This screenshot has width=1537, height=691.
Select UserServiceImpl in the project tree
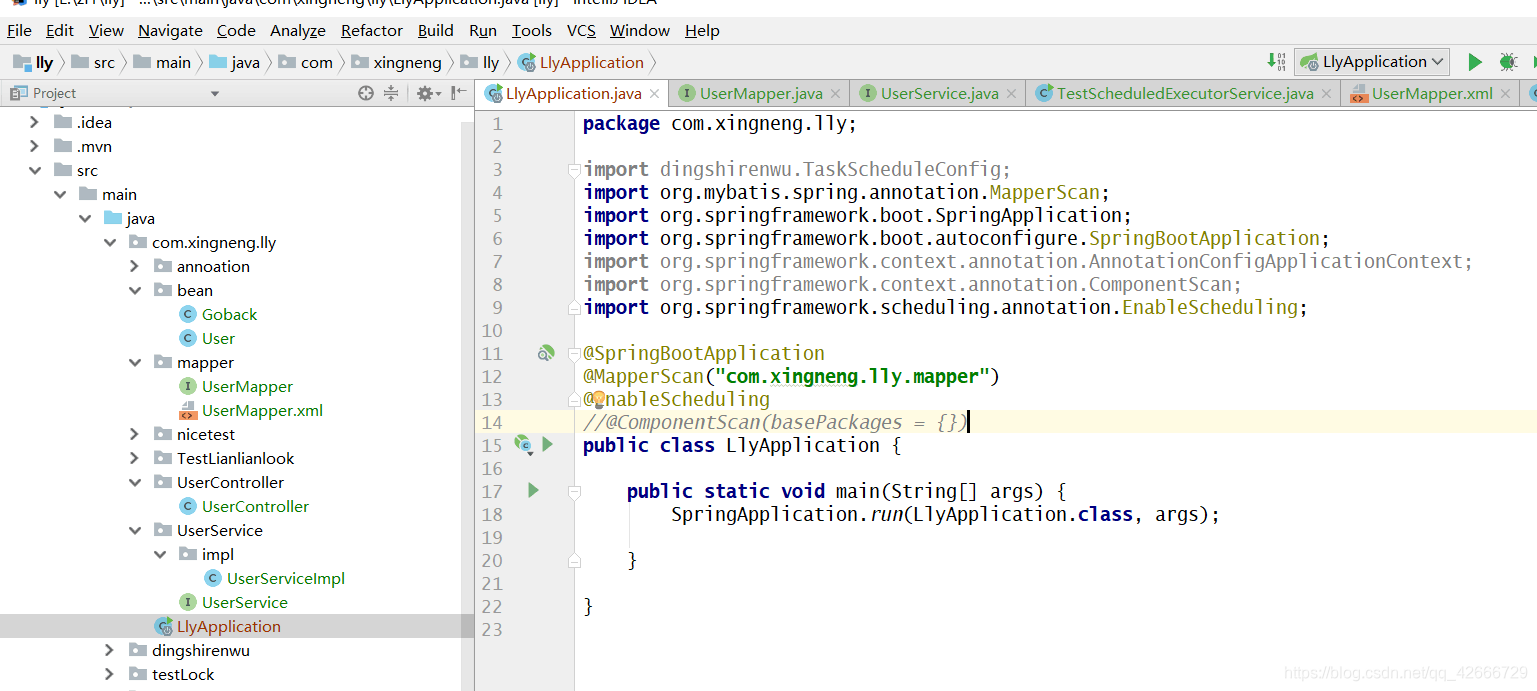(x=285, y=578)
